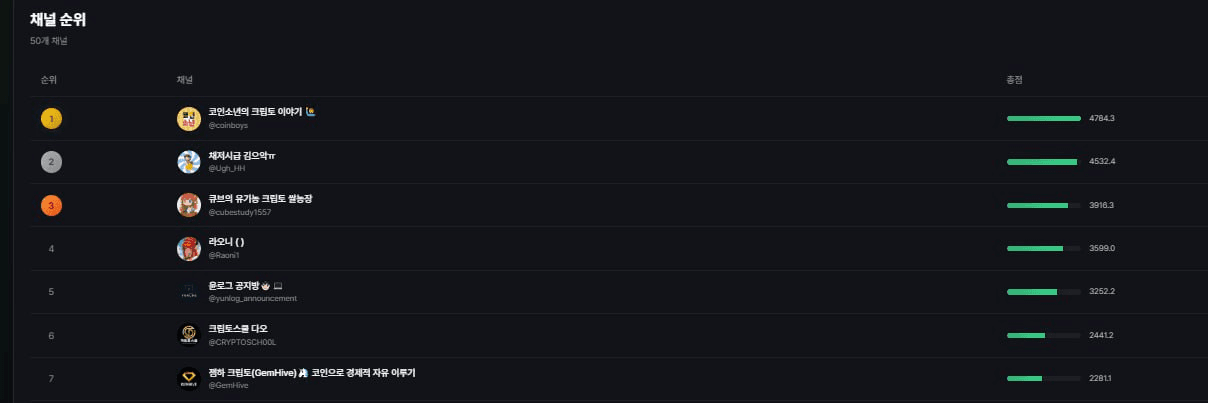This screenshot has height=403, width=1208.
Task: Click the GemHive channel avatar
Action: click(x=188, y=378)
